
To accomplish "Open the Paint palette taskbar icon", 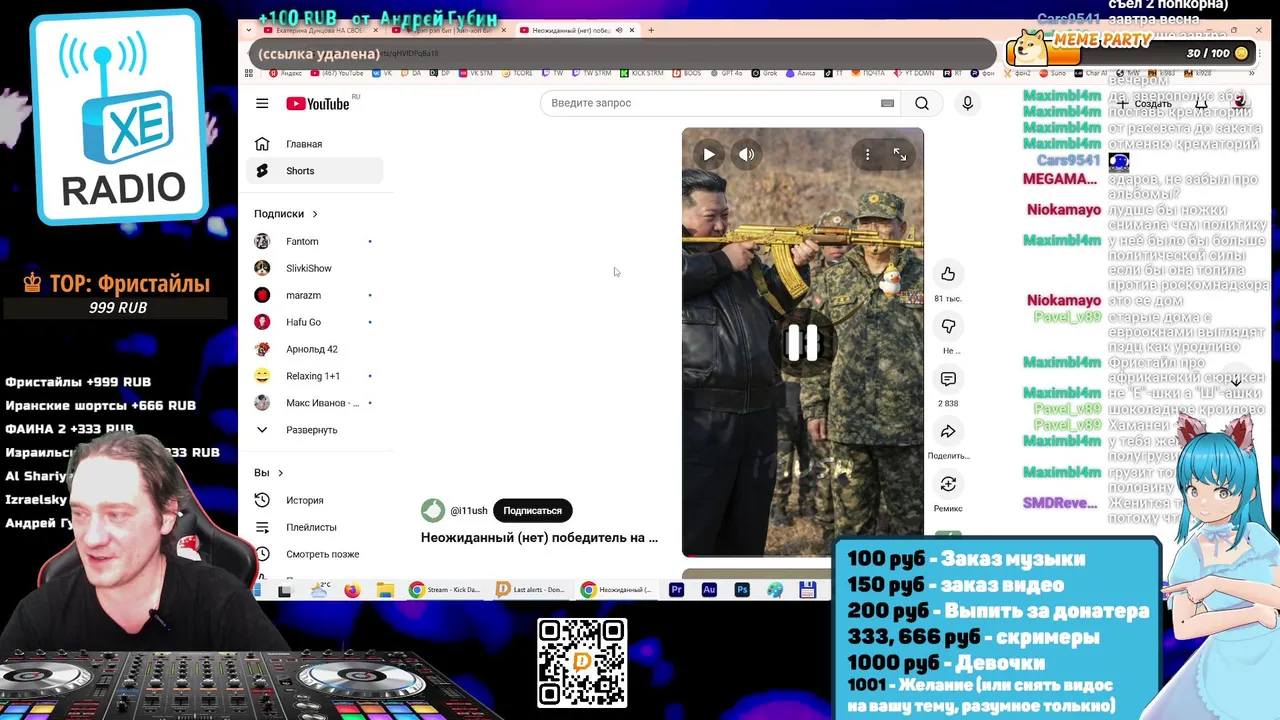I will point(774,590).
